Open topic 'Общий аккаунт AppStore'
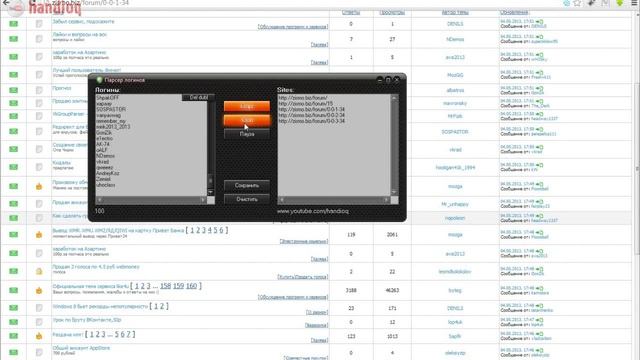Viewport: 640px width, 360px height. coord(81,348)
